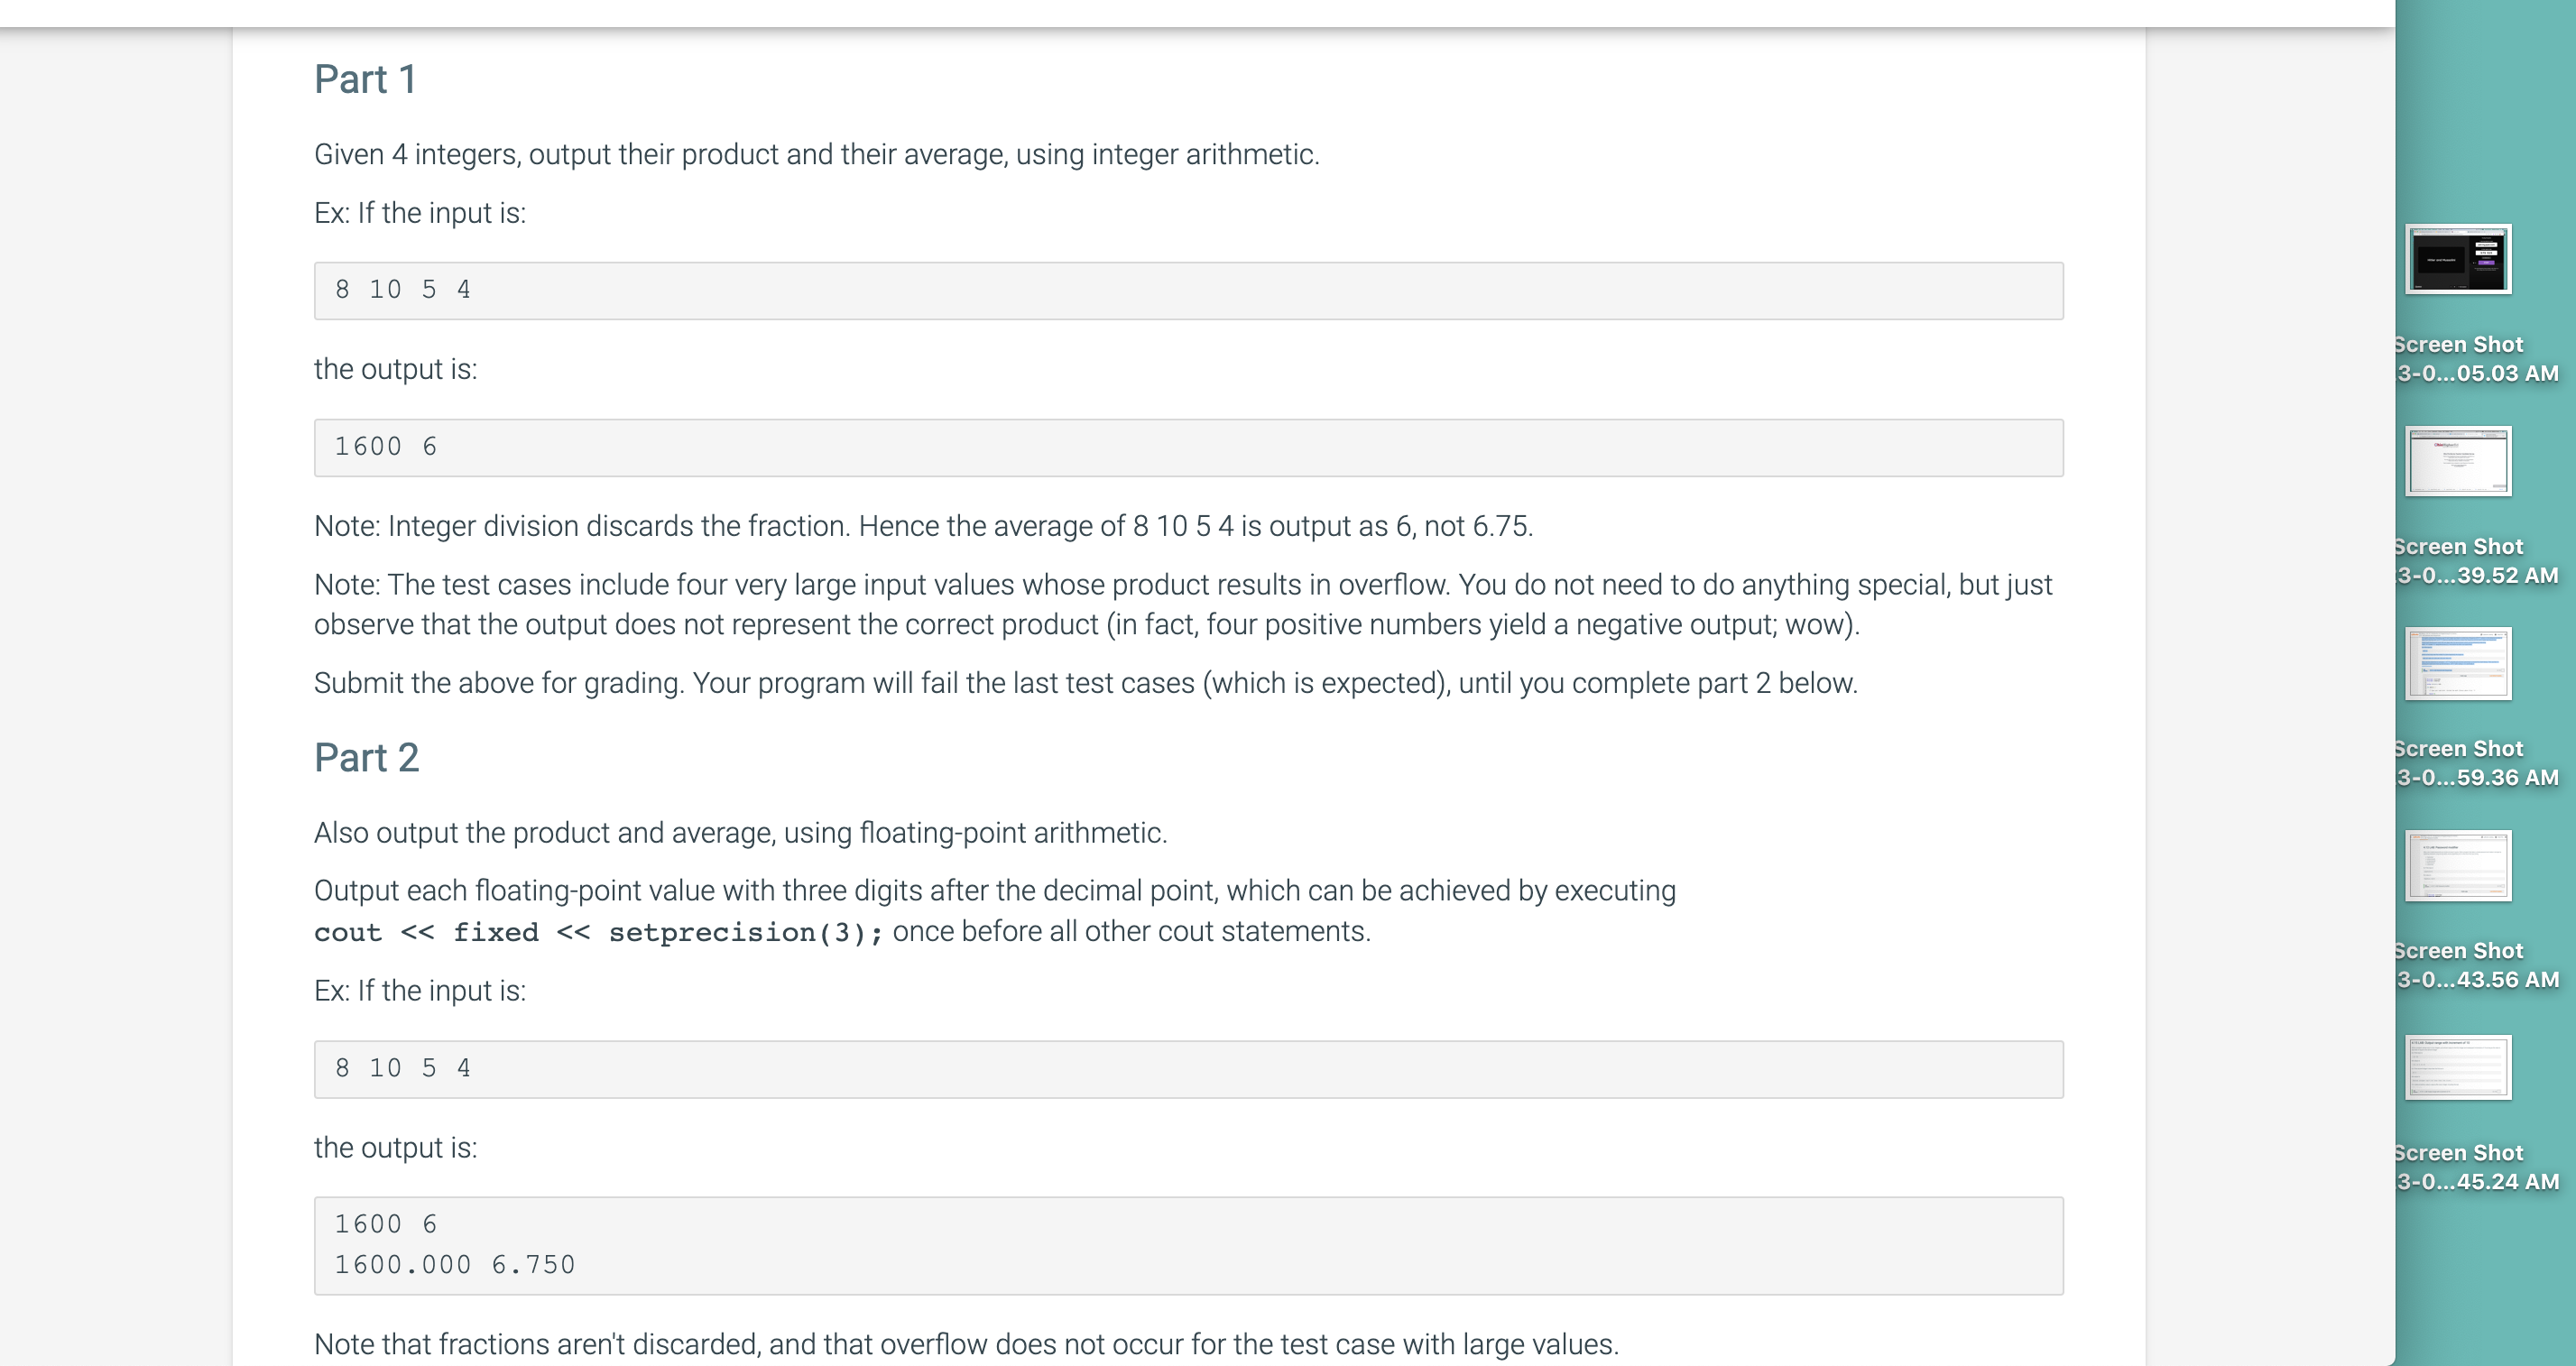Click the Part 2 '8 10 5 4' input box
This screenshot has height=1366, width=2576.
tap(1188, 1070)
